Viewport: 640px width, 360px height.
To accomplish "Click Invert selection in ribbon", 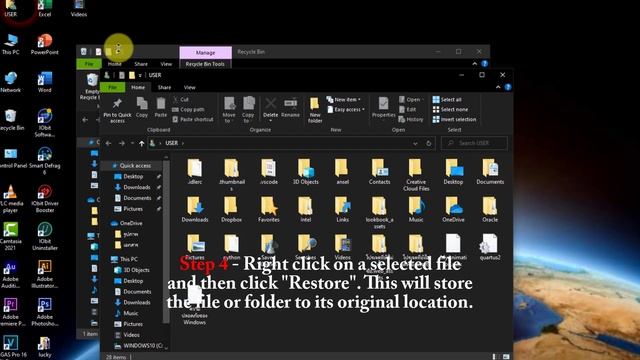I will click(454, 119).
